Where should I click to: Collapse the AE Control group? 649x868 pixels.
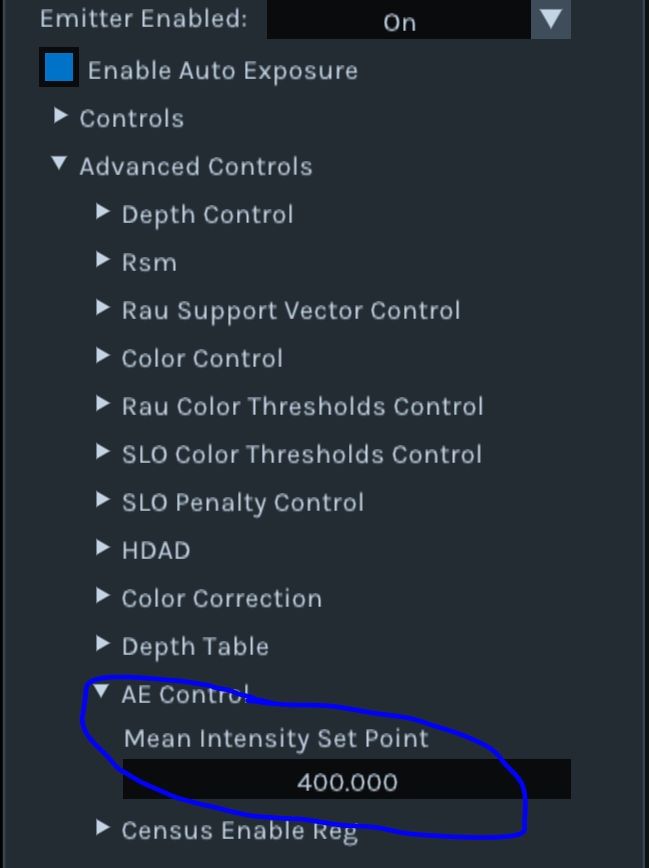click(102, 693)
